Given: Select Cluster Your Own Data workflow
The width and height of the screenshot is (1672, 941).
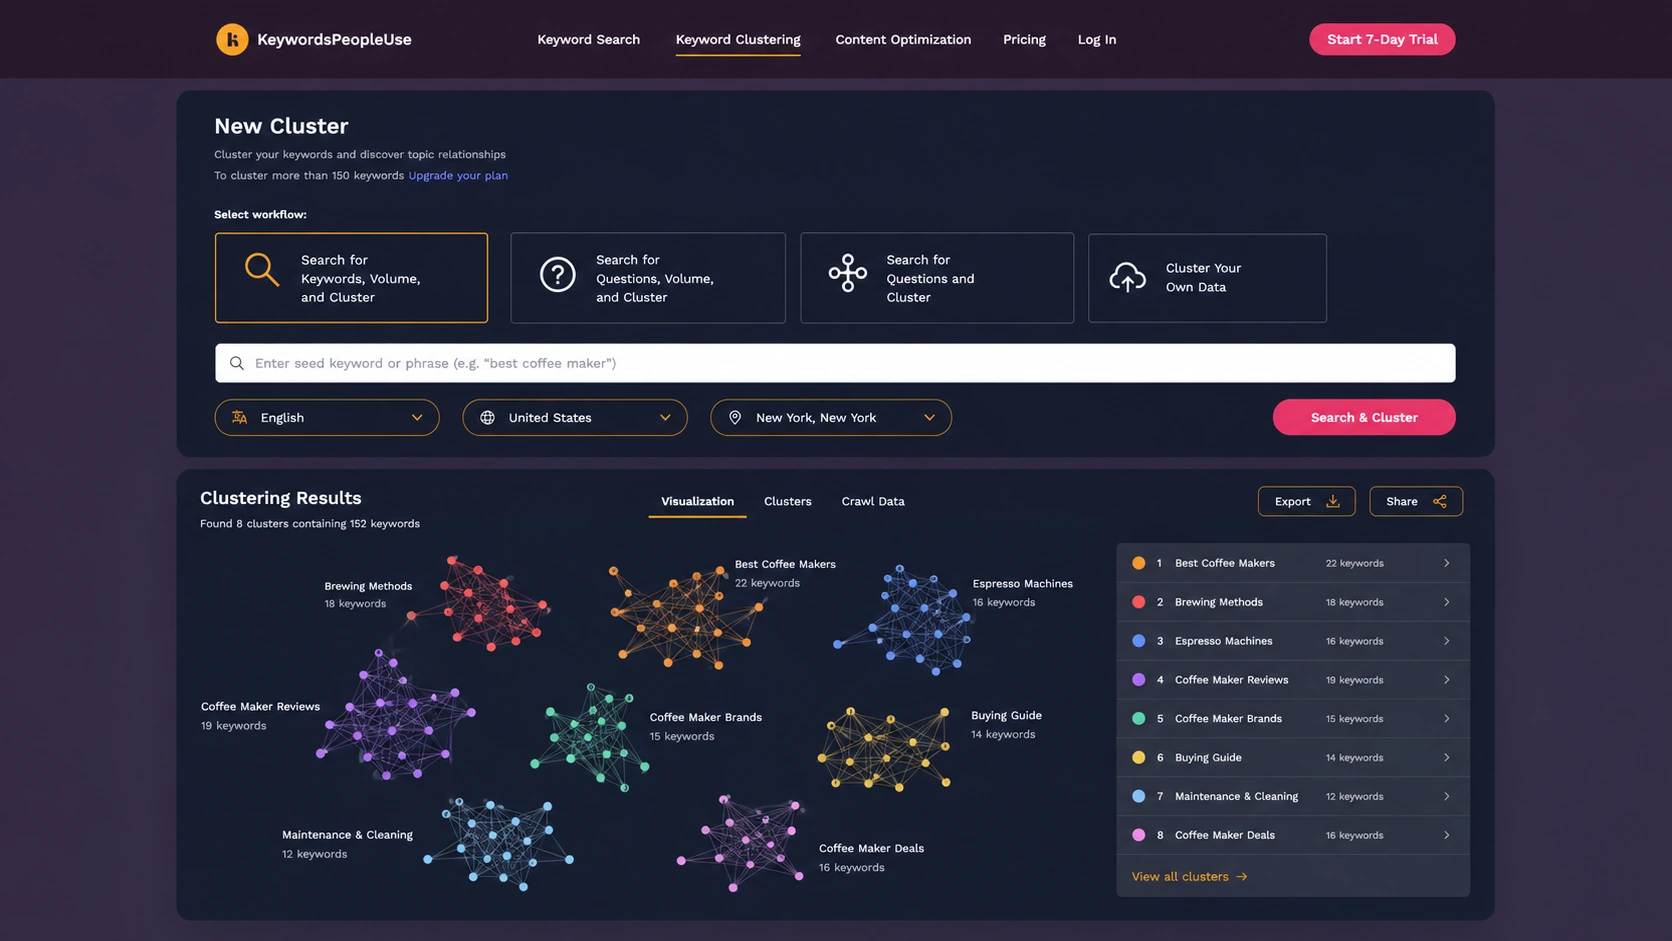Looking at the screenshot, I should tap(1207, 278).
